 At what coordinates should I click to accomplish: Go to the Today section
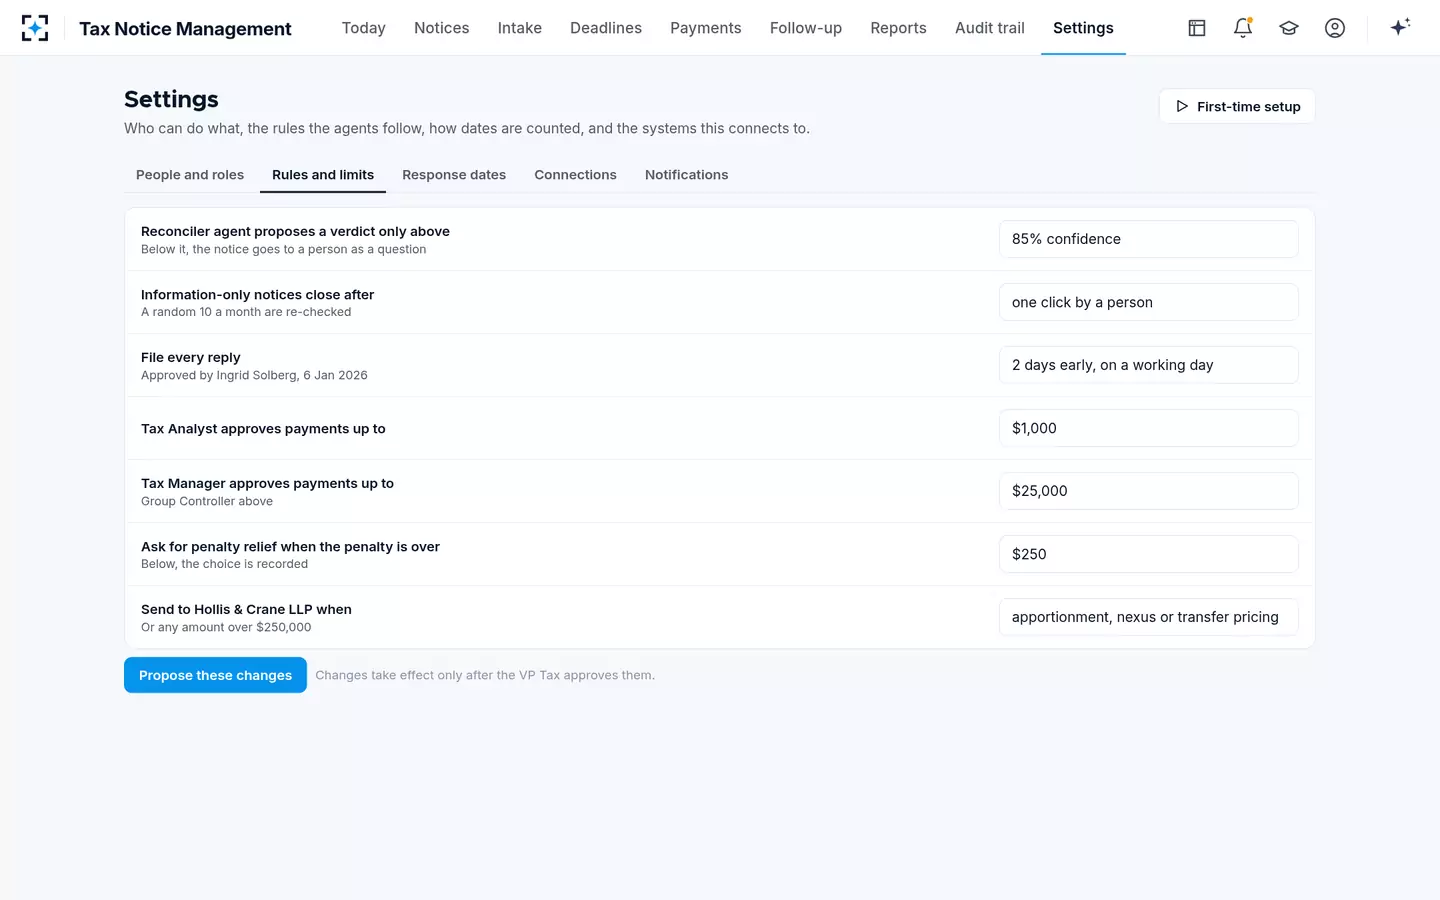364,28
